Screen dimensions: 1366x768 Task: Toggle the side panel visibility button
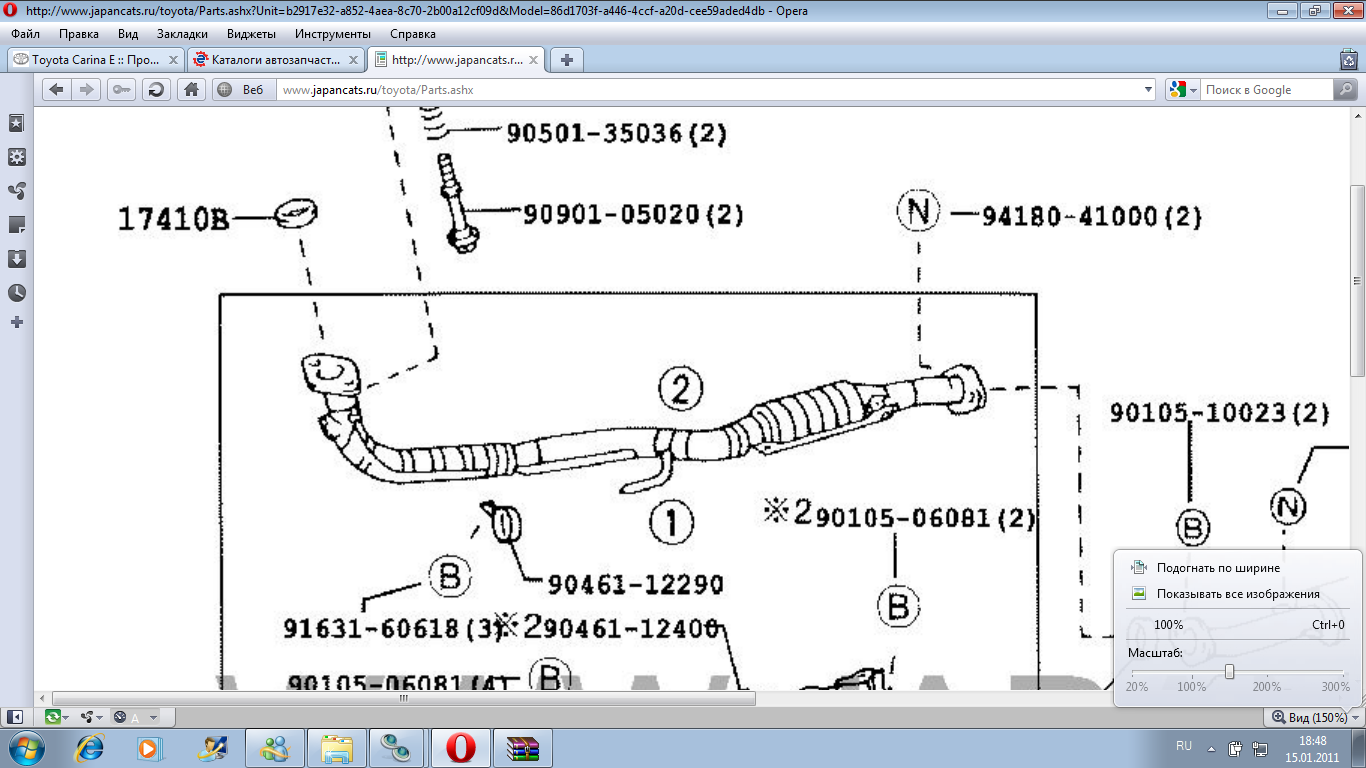click(x=15, y=717)
